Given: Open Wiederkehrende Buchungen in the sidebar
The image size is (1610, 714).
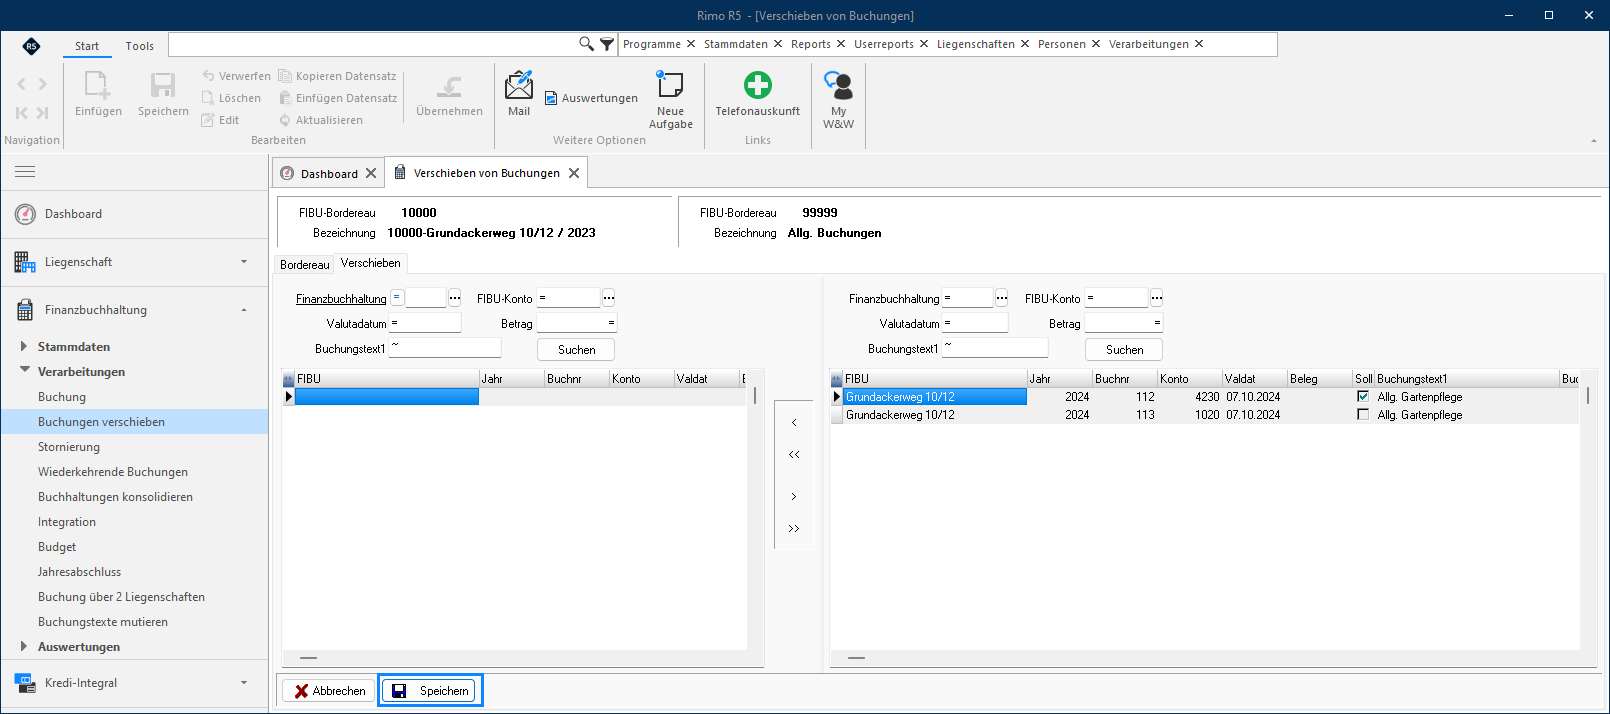Looking at the screenshot, I should click(x=113, y=472).
